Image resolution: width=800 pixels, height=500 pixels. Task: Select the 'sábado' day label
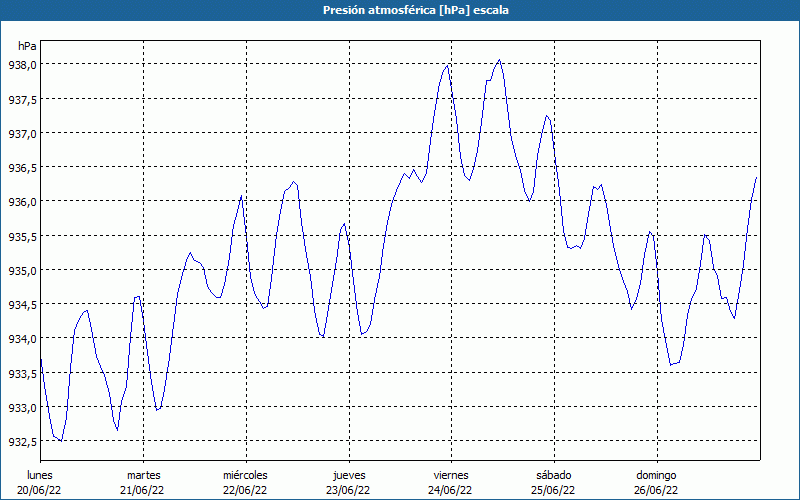(554, 475)
